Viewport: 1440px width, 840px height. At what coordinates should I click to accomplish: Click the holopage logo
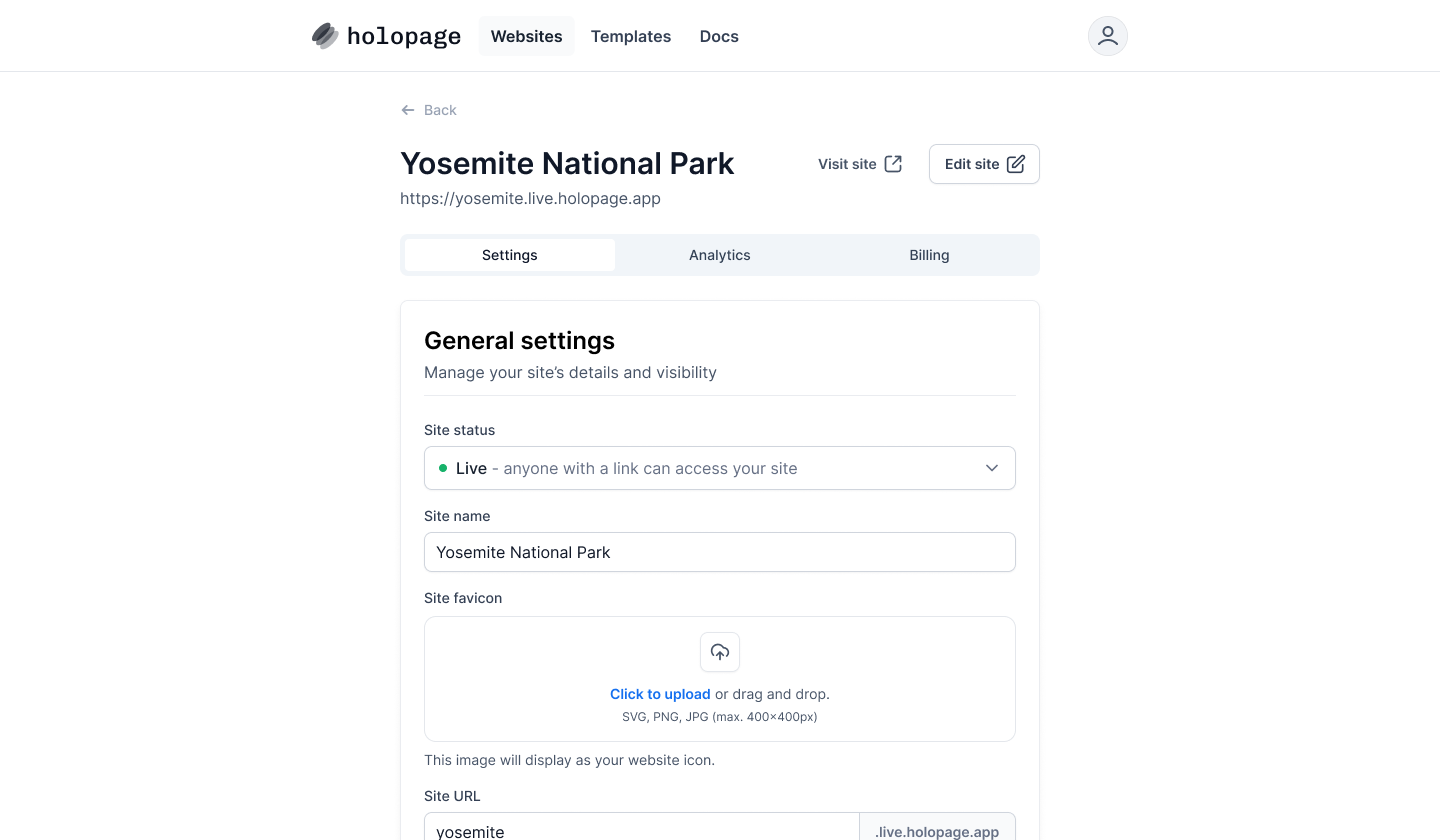click(386, 35)
